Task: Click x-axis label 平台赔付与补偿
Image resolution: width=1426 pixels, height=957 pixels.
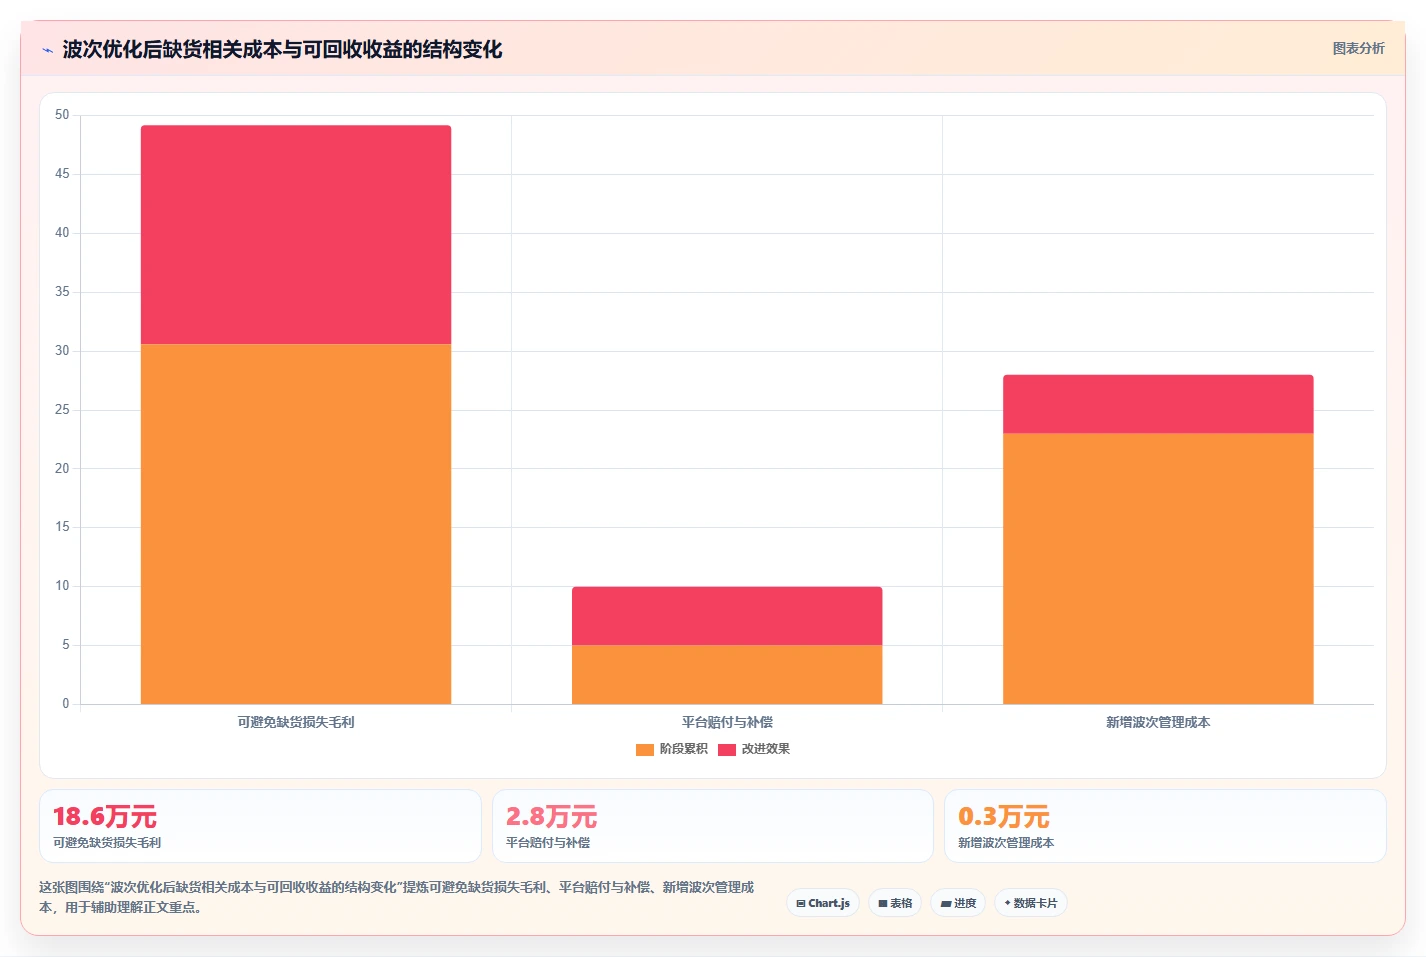Action: [x=727, y=722]
